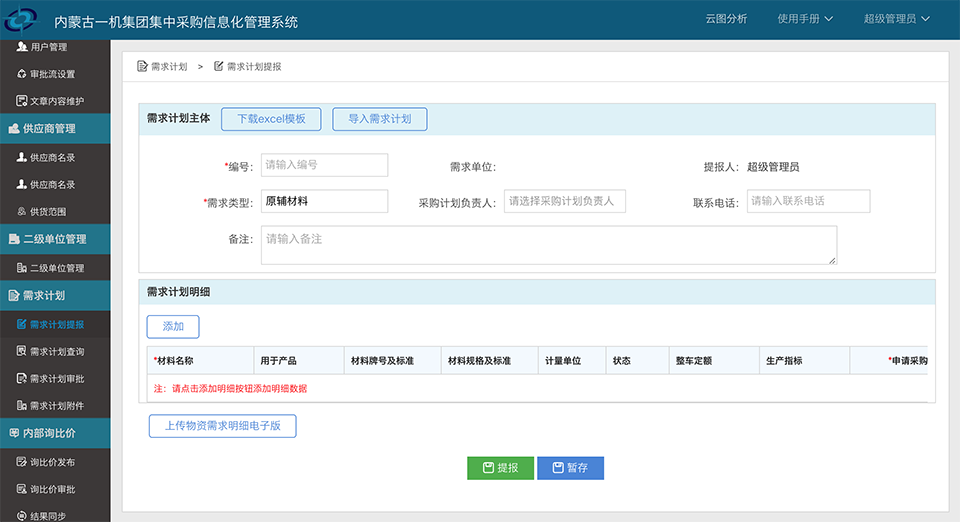Collapse the 供应商管理 sidebar section
Screen dimensions: 960x522
coord(55,129)
